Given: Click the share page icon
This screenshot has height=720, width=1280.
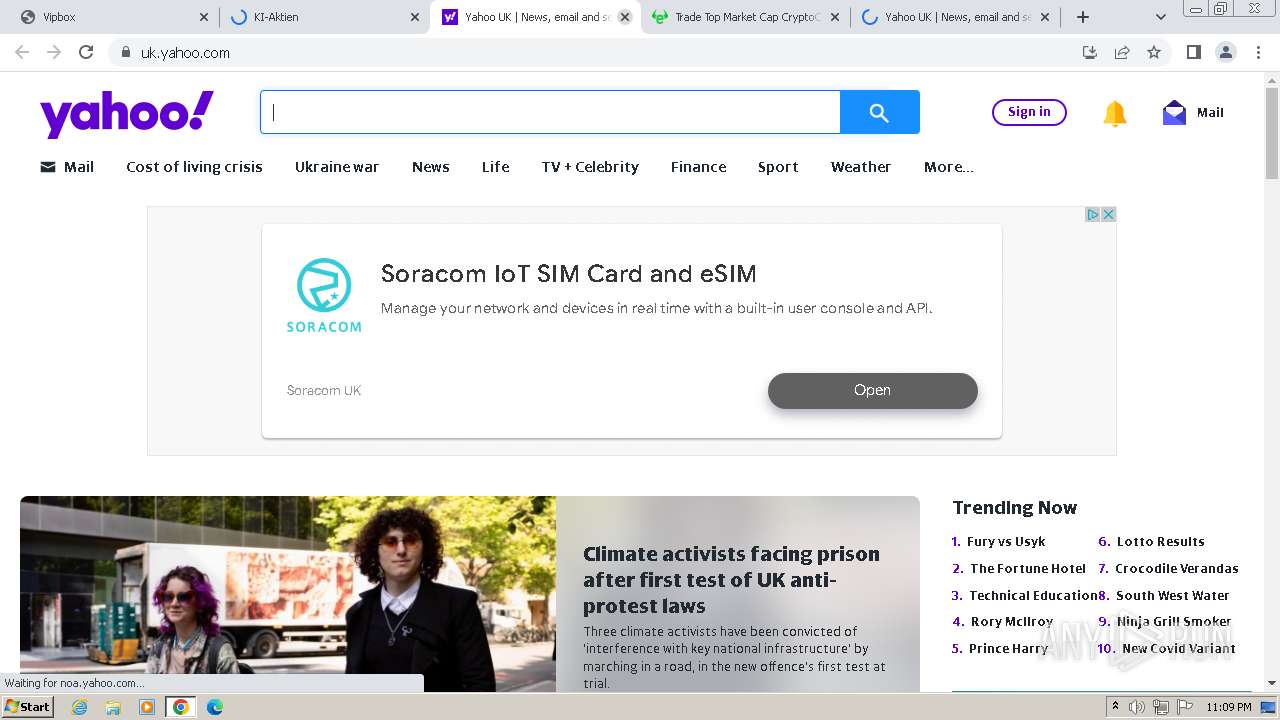Looking at the screenshot, I should pyautogui.click(x=1122, y=52).
